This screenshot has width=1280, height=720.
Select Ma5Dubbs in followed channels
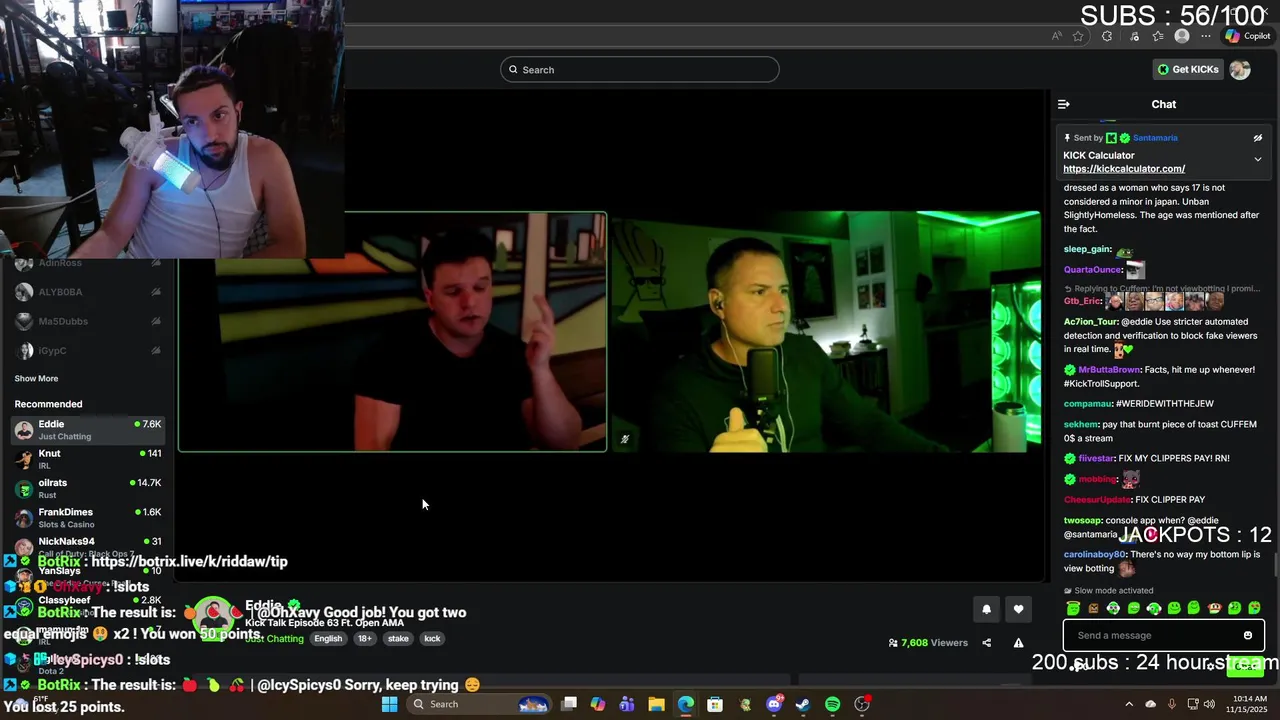(88, 321)
